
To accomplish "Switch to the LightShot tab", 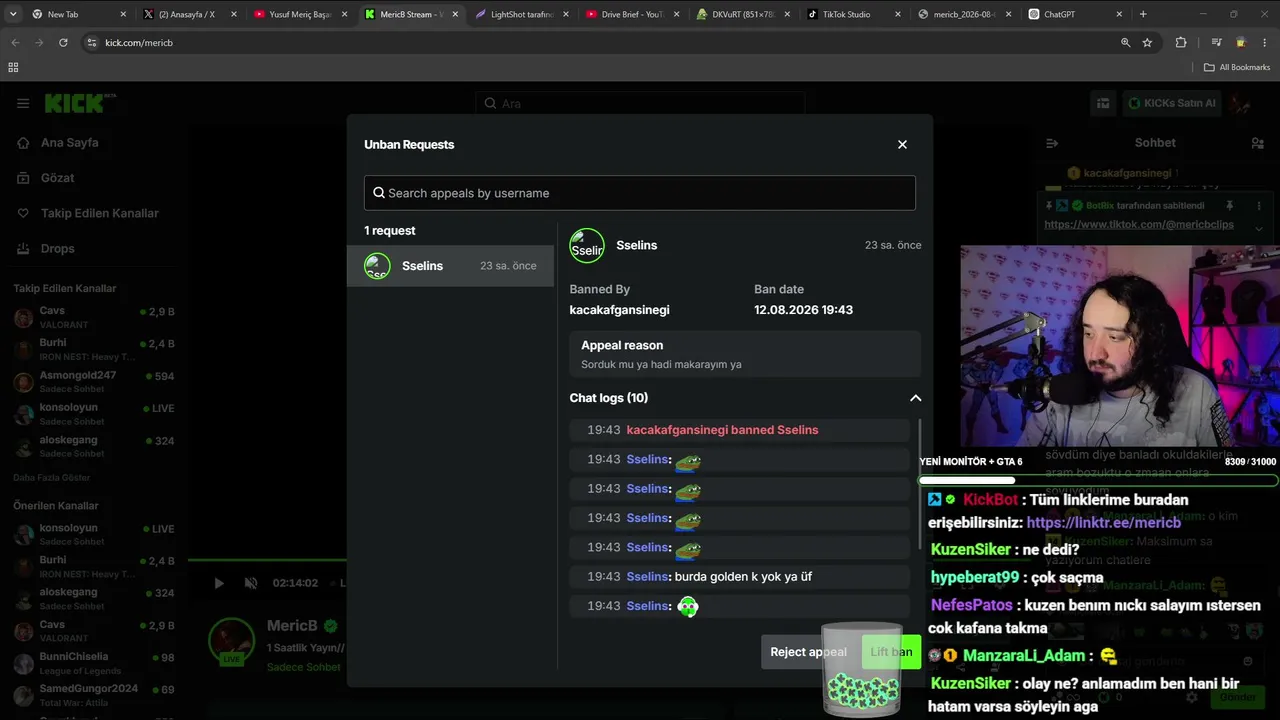I will [x=521, y=14].
